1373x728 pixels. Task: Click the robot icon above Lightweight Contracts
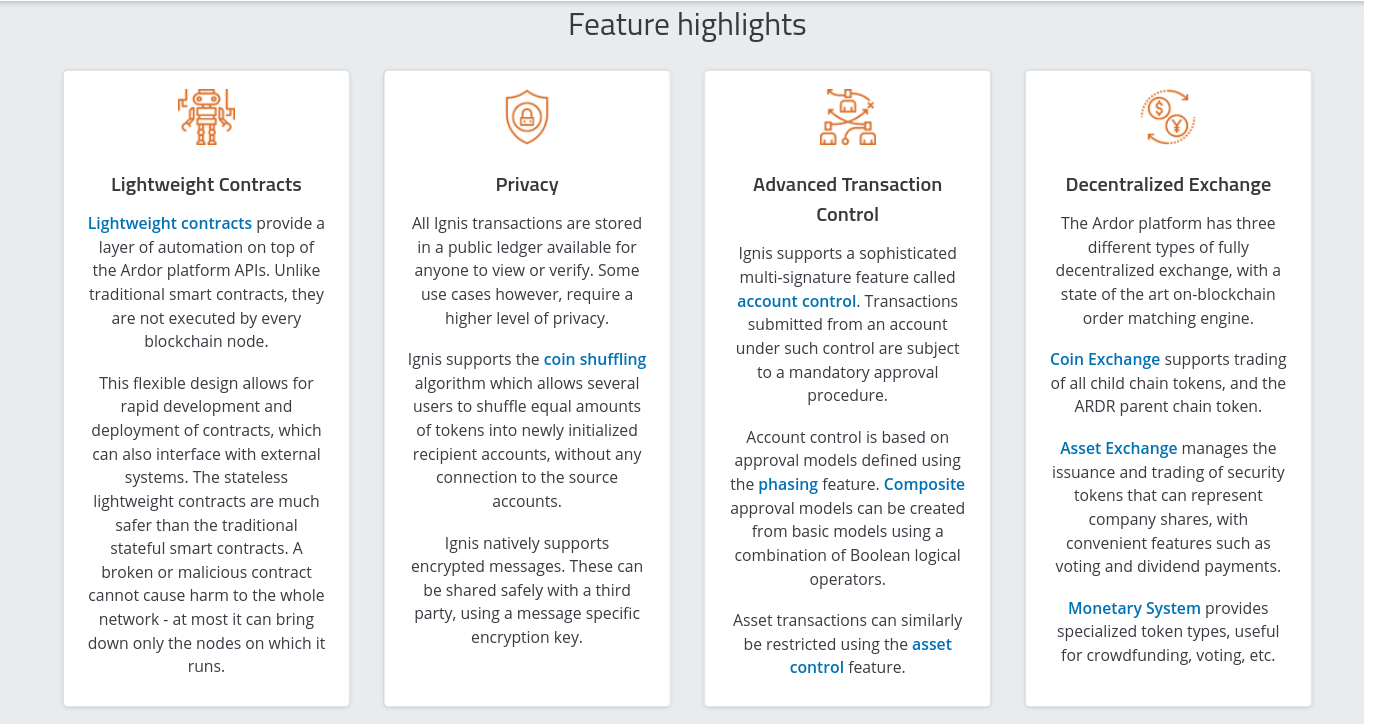pyautogui.click(x=206, y=117)
